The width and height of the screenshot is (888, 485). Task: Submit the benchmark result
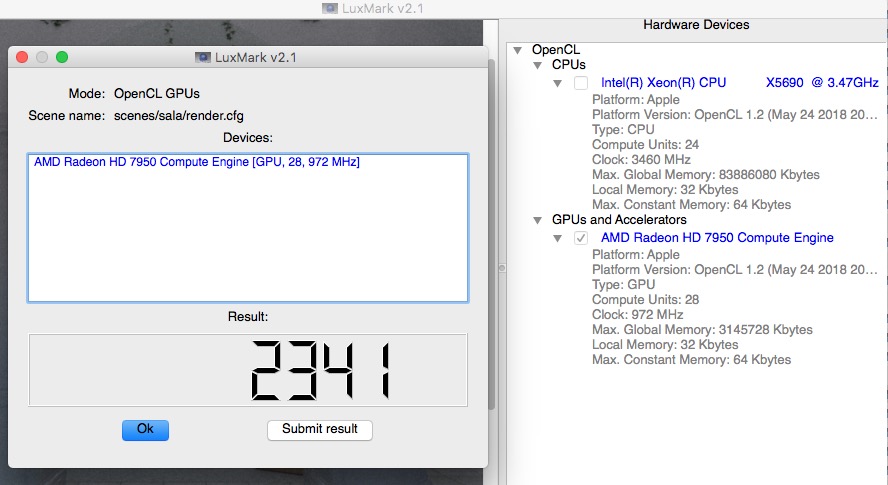[x=319, y=429]
